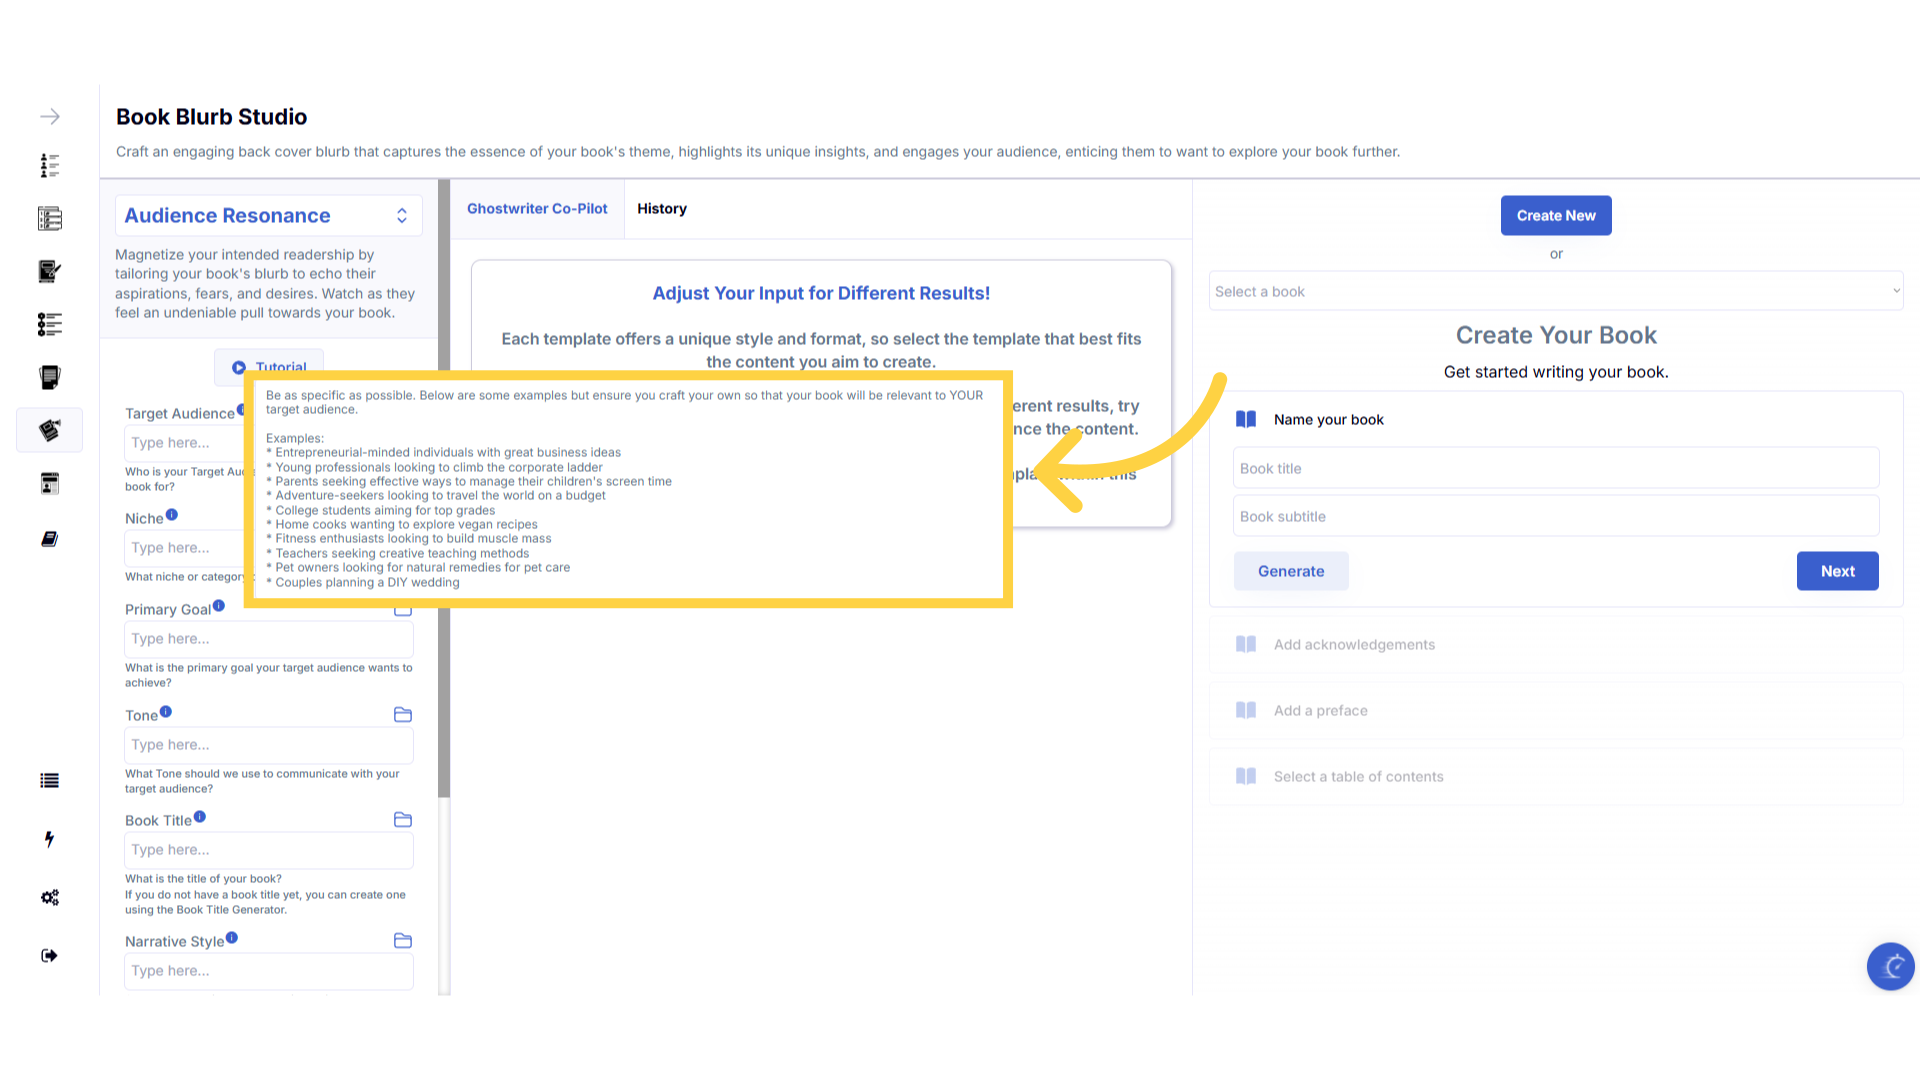The width and height of the screenshot is (1920, 1080).
Task: Click the saved-inputs folder icon beside Tone
Action: [403, 715]
